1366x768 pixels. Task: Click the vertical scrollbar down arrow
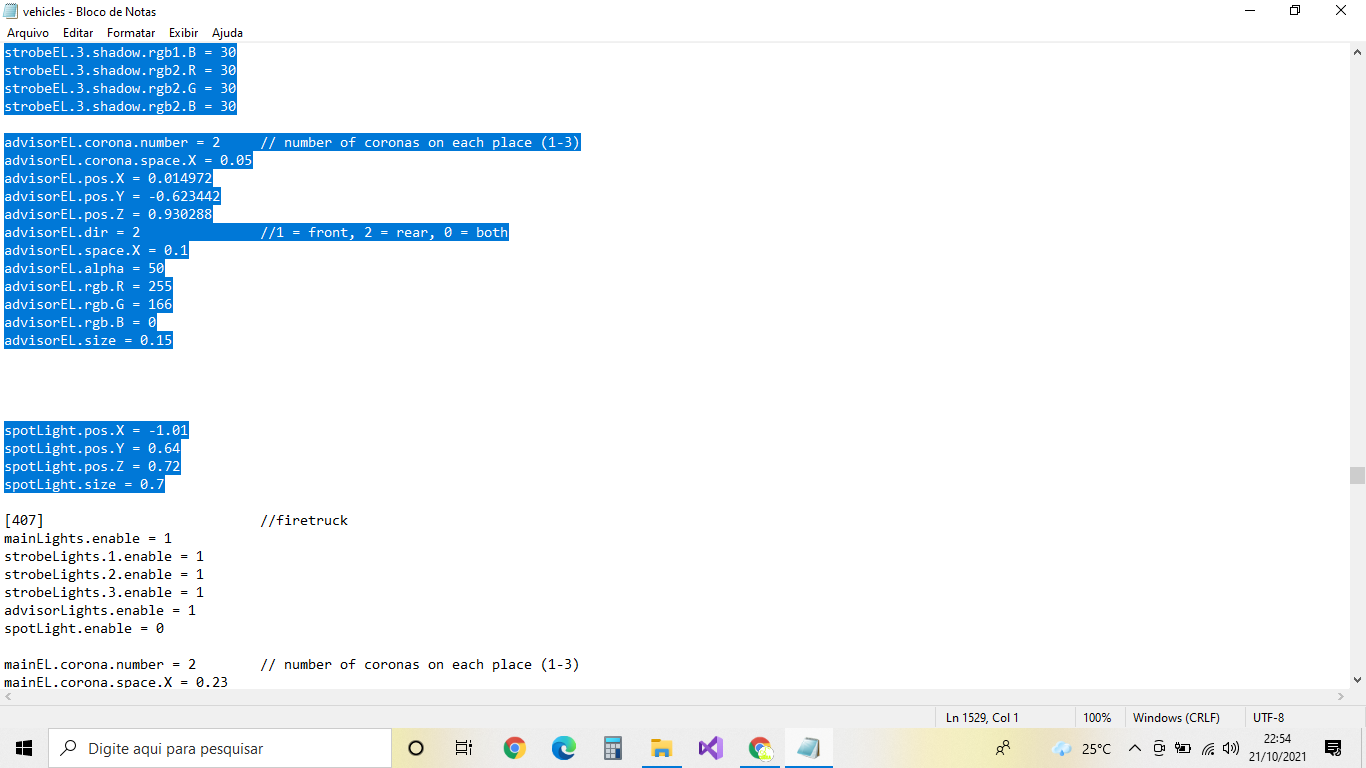[x=1357, y=680]
